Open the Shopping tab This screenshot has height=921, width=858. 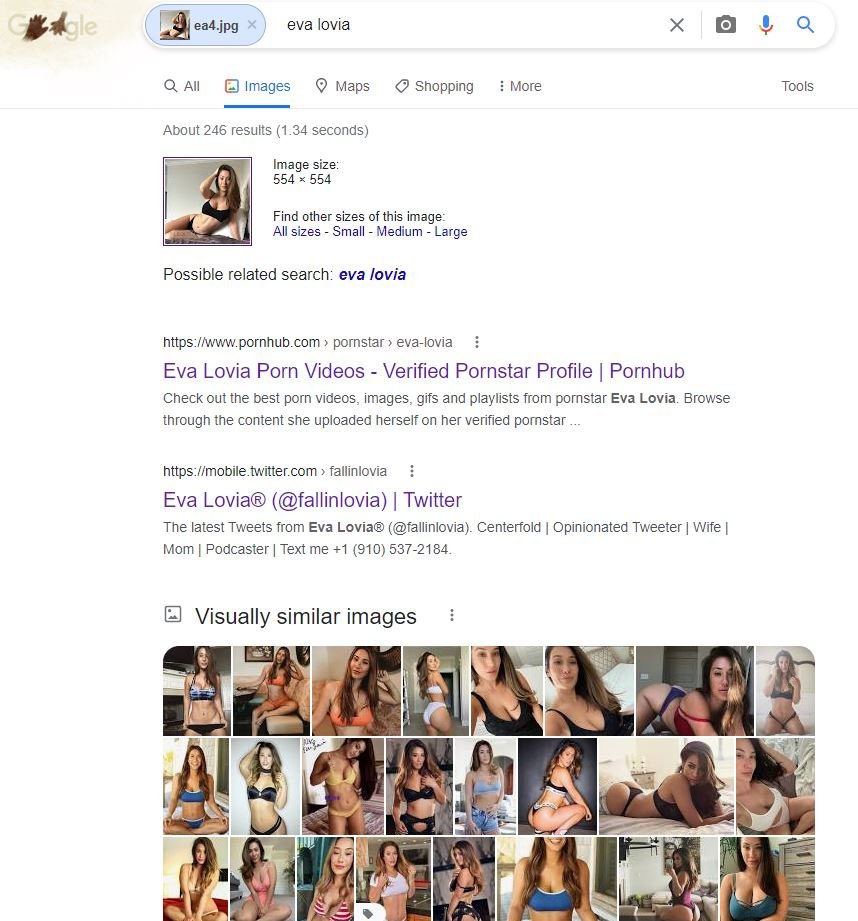[434, 86]
